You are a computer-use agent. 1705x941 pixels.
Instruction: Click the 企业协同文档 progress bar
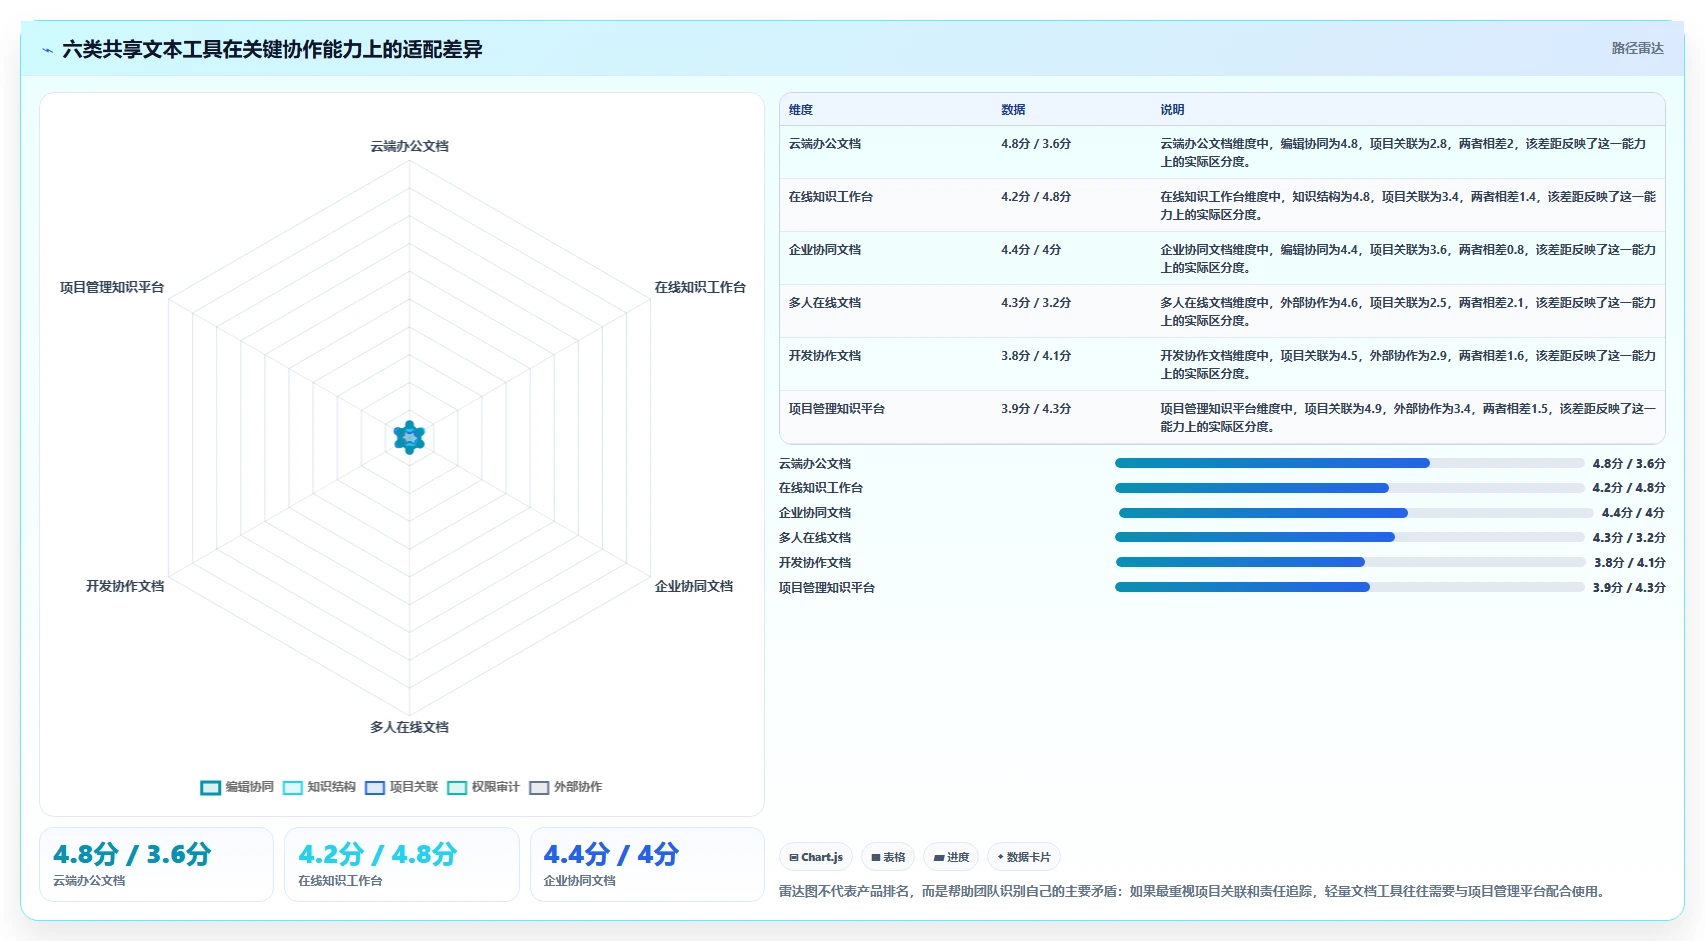[x=1356, y=513]
